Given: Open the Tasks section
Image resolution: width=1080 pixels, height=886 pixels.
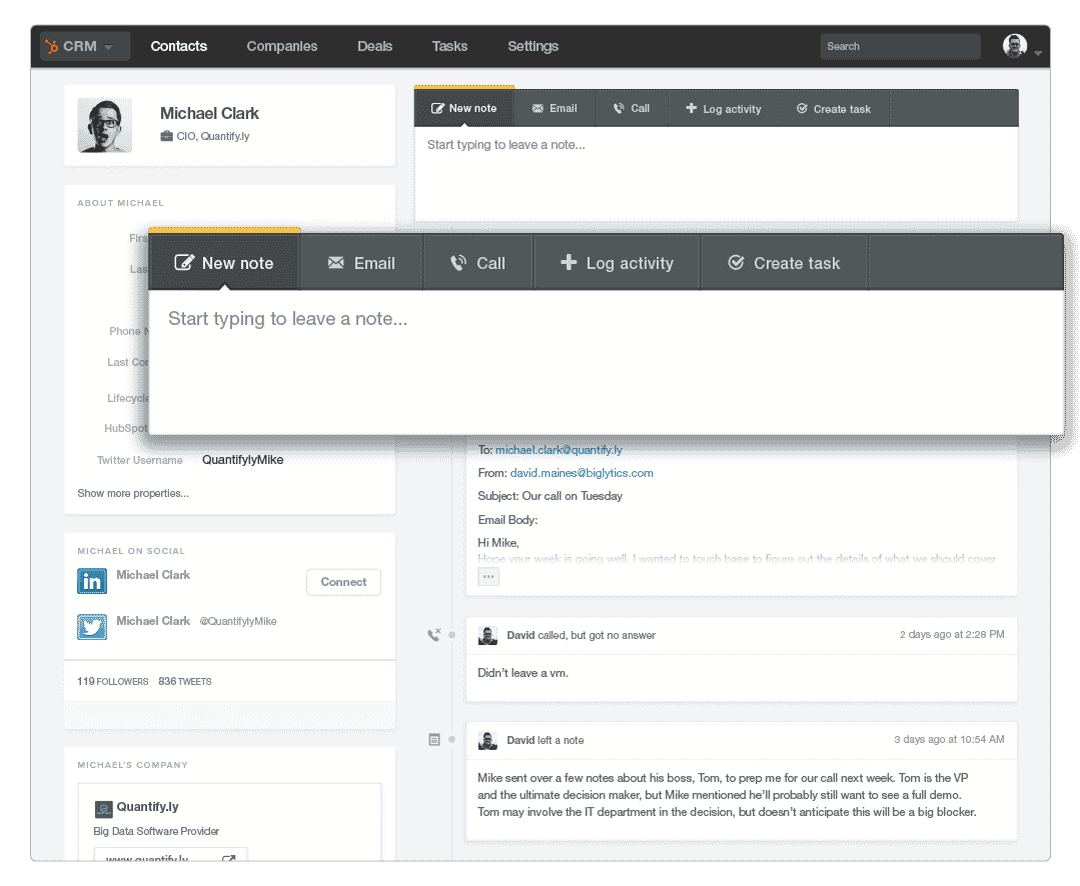Looking at the screenshot, I should pyautogui.click(x=449, y=46).
